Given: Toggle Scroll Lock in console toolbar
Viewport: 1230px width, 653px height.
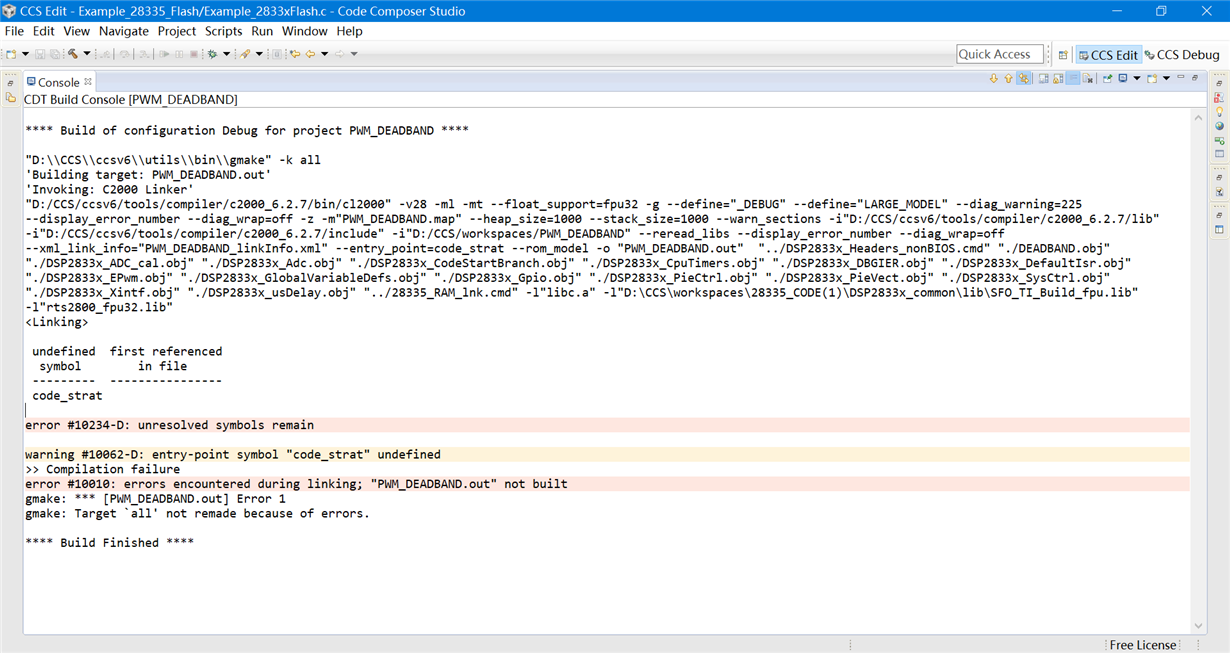Looking at the screenshot, I should [x=1058, y=79].
